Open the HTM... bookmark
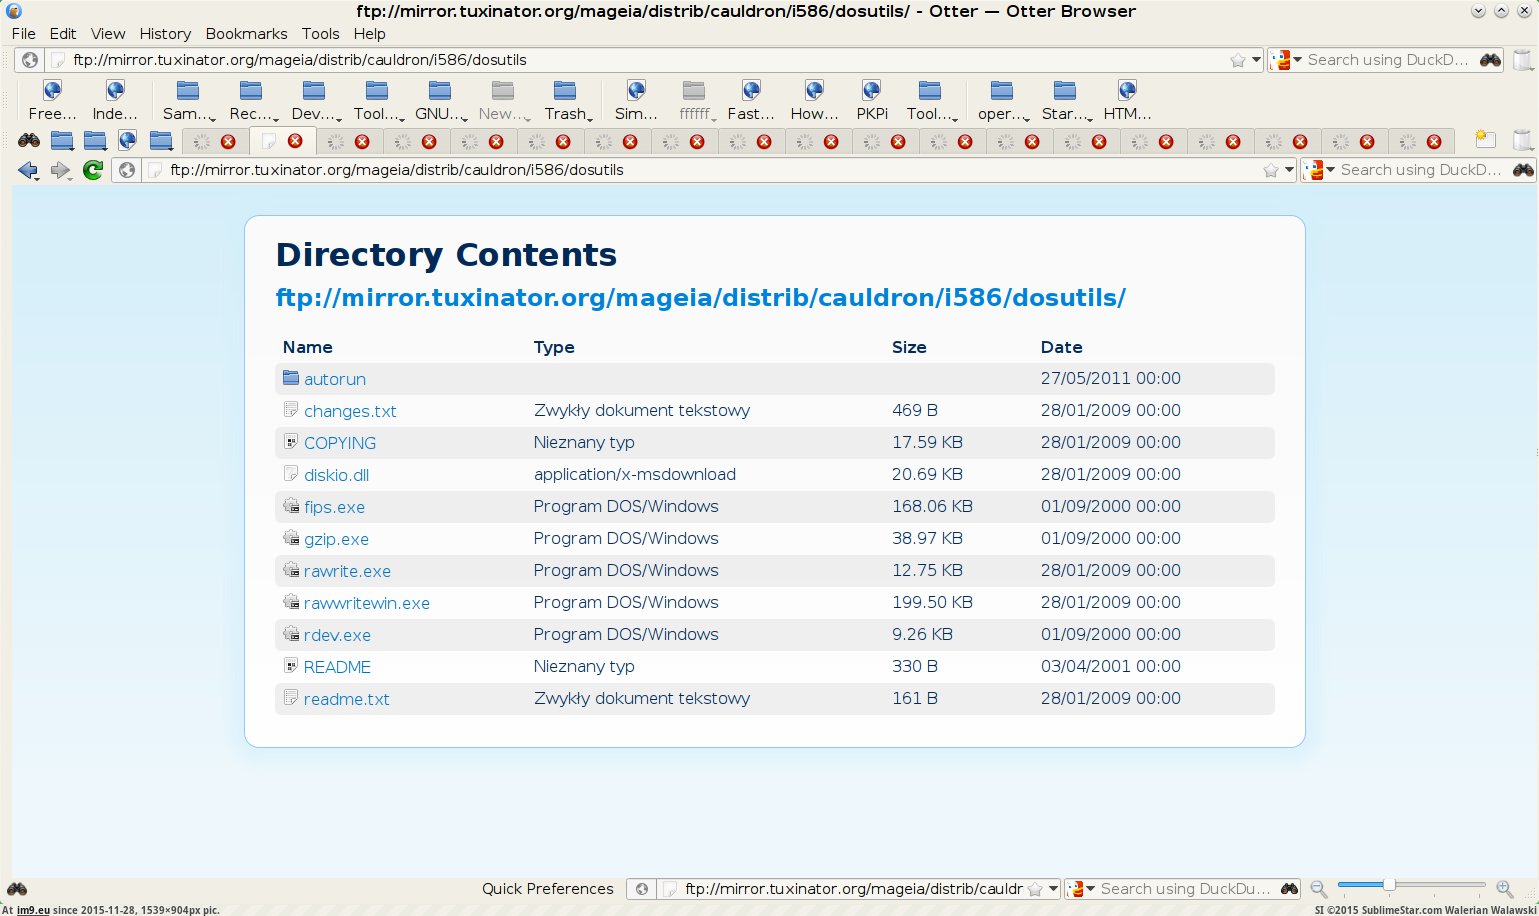This screenshot has height=916, width=1539. pyautogui.click(x=1127, y=101)
